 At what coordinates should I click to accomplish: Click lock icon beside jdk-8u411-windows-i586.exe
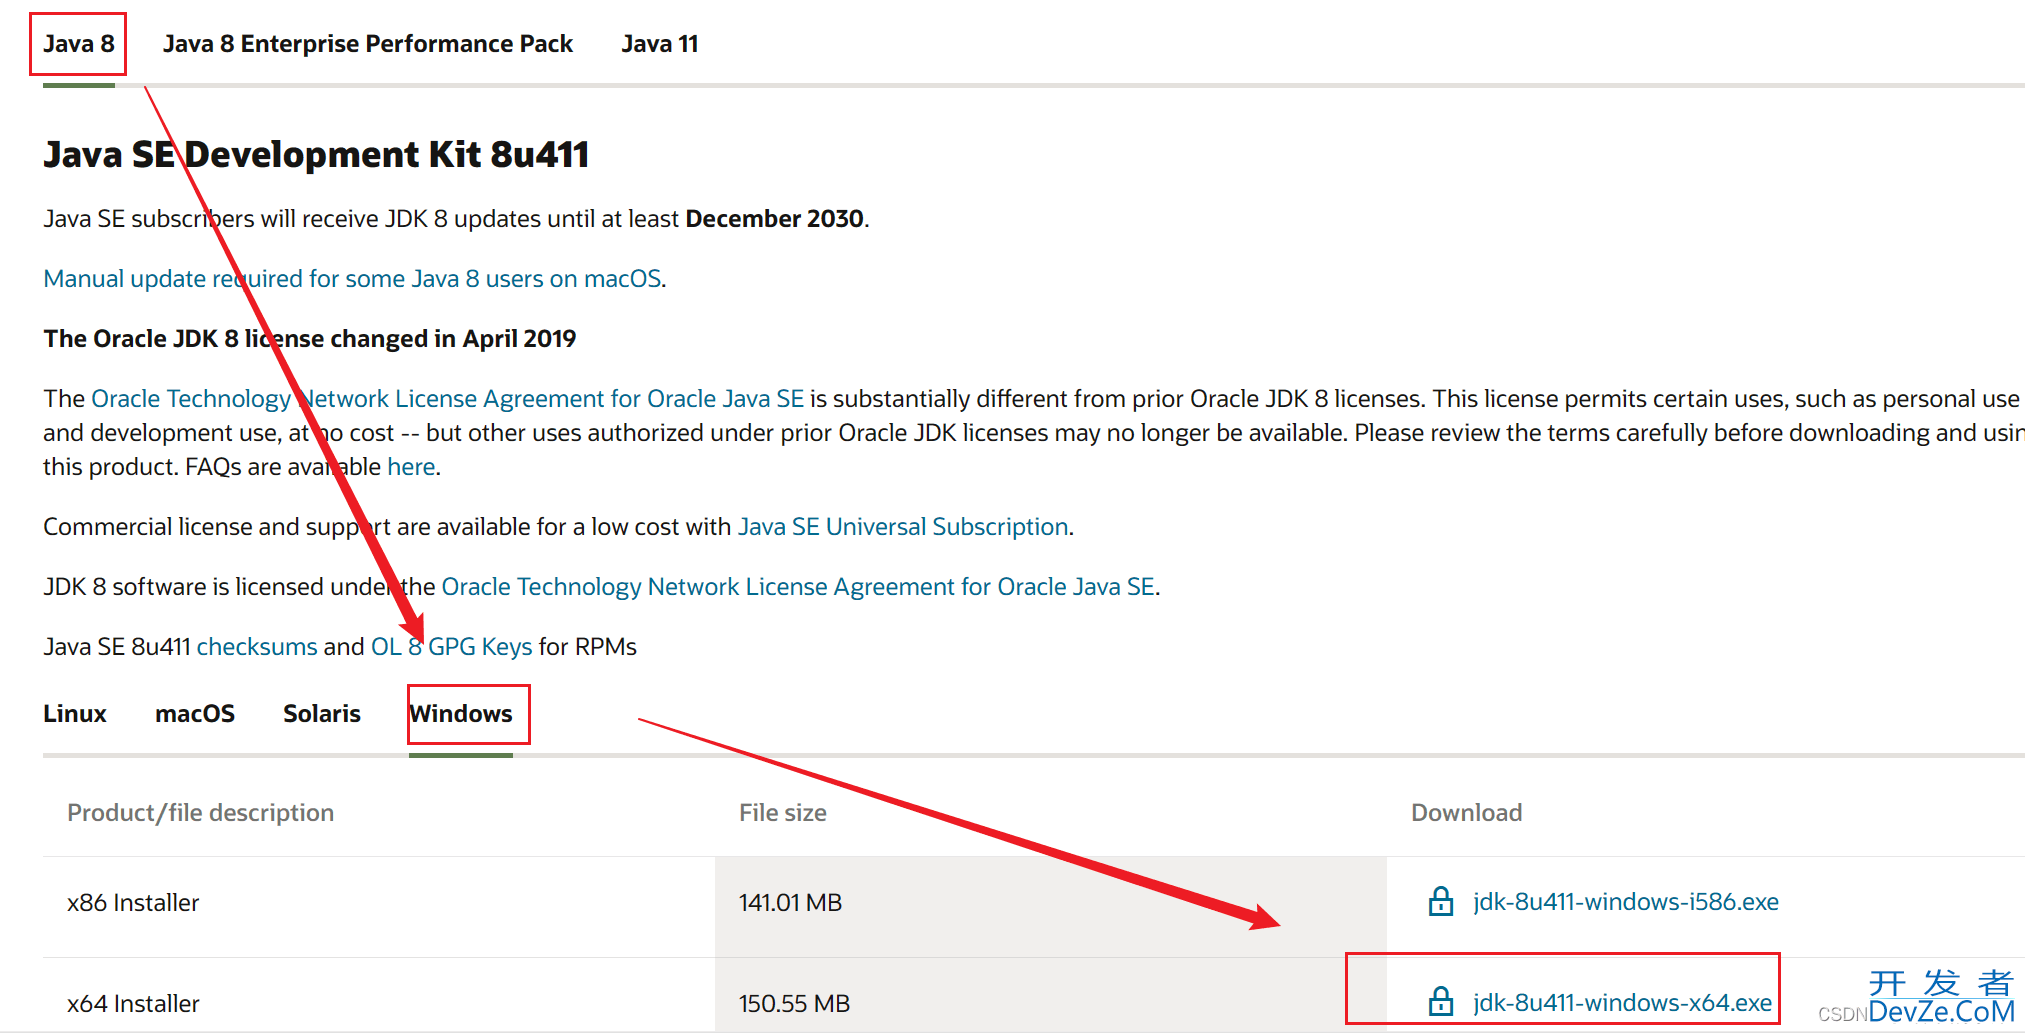[1440, 901]
